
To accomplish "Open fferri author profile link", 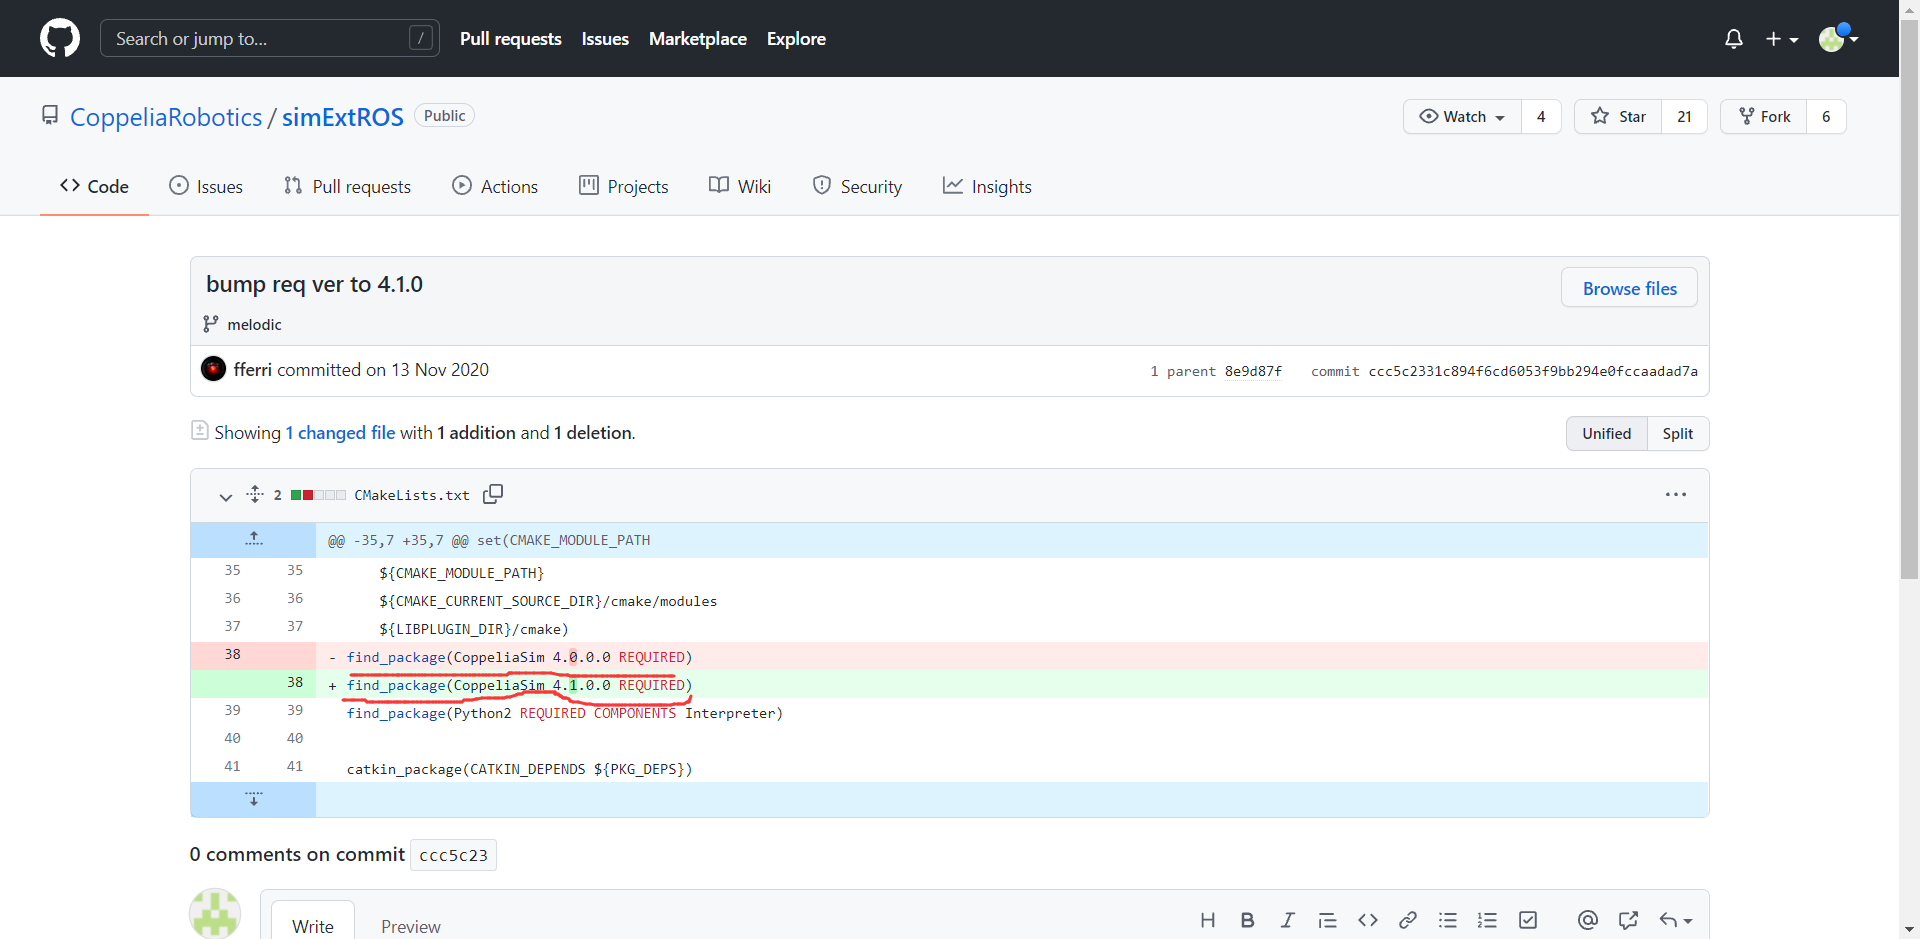I will tap(253, 369).
